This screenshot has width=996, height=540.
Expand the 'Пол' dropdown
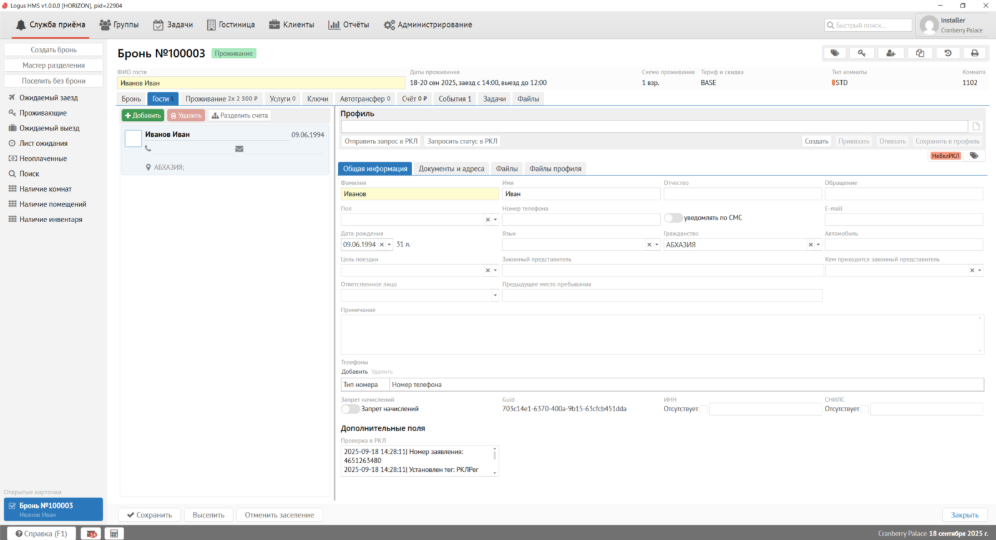tap(495, 219)
